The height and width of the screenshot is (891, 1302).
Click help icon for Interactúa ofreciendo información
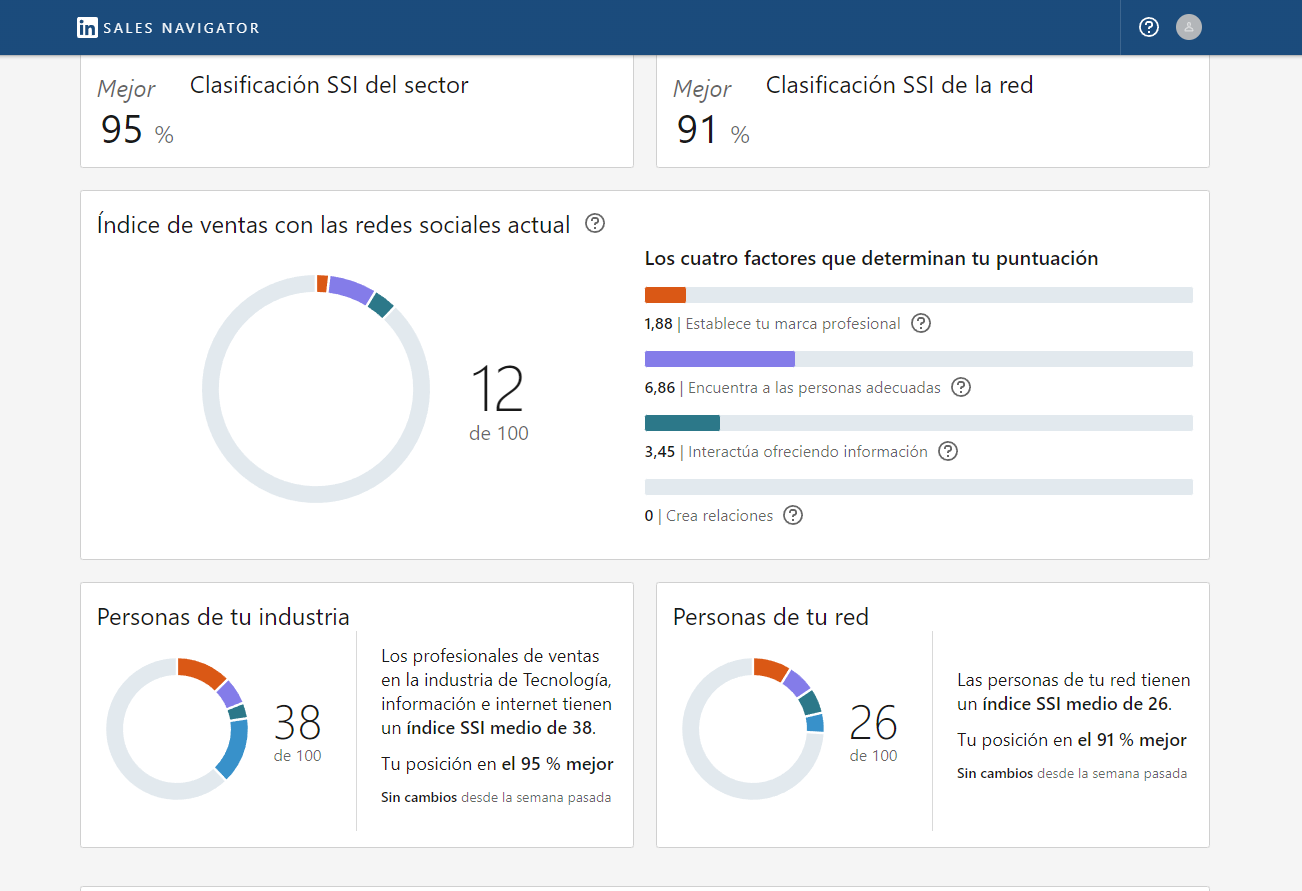(x=948, y=451)
